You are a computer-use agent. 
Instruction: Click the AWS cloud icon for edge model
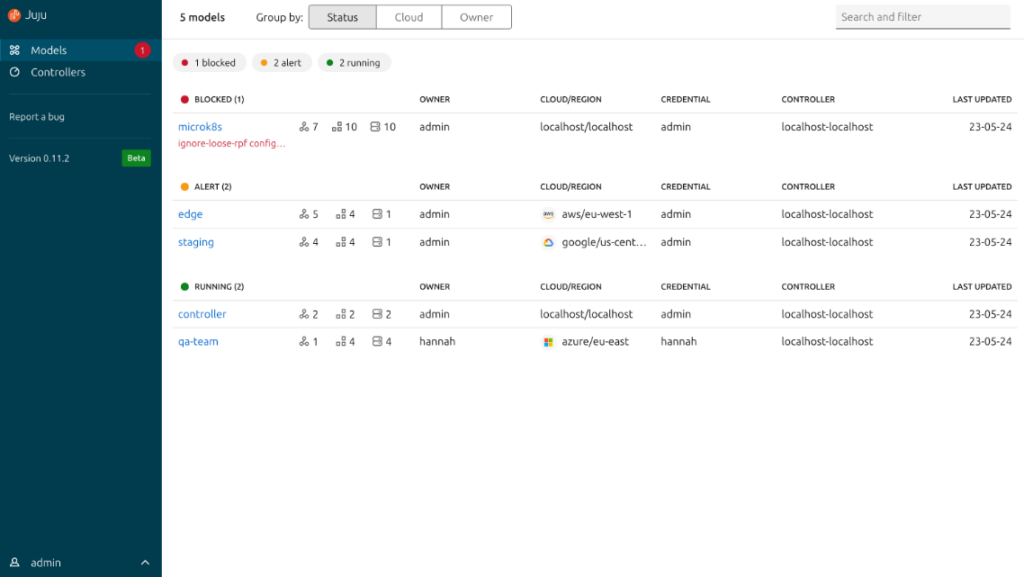tap(547, 214)
